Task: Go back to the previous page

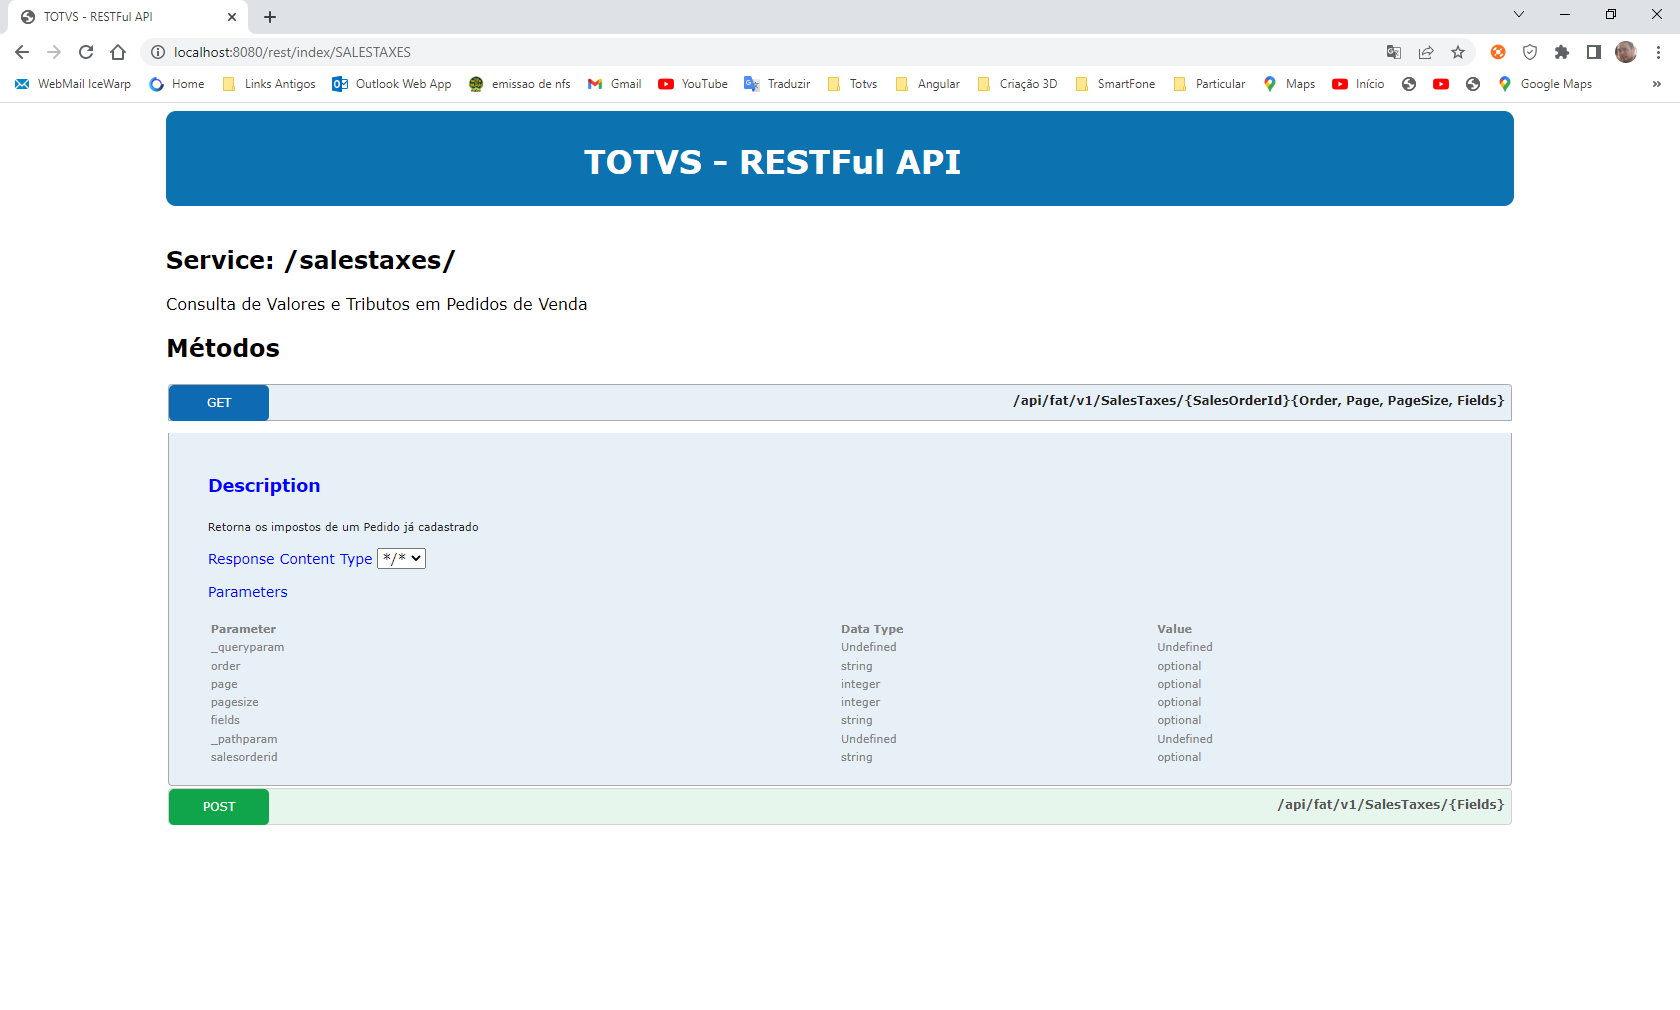Action: click(x=22, y=52)
